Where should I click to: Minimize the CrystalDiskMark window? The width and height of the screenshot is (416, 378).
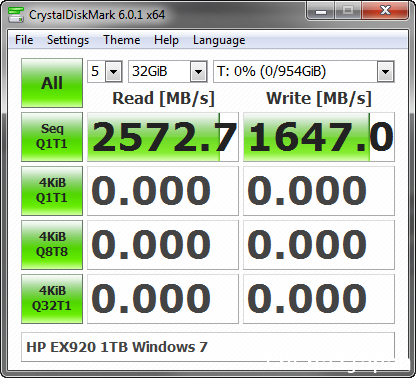[321, 12]
